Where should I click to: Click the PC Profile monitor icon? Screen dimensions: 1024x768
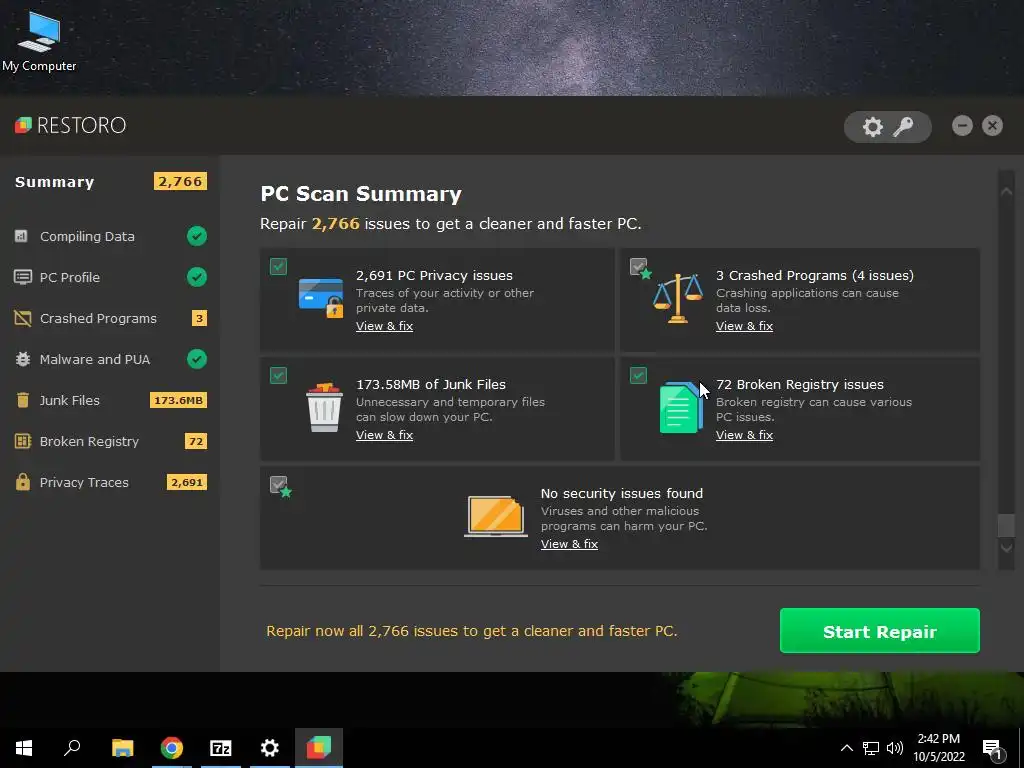point(22,277)
